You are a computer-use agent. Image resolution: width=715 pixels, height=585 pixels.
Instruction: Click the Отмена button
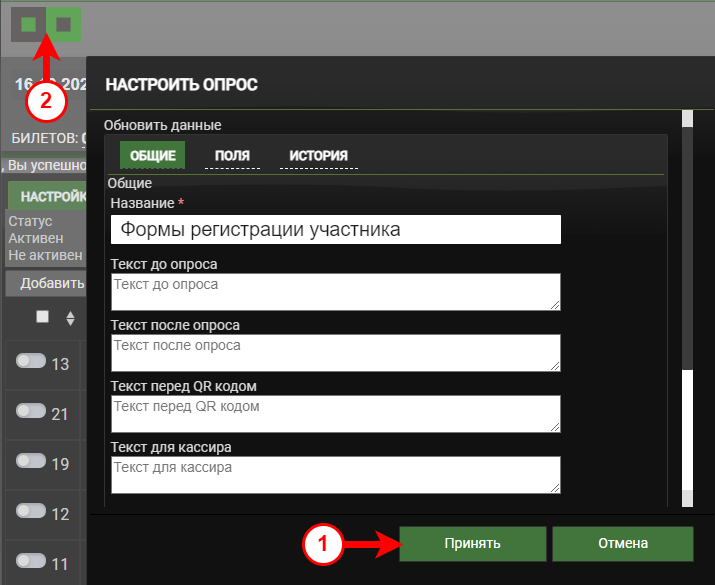[622, 544]
